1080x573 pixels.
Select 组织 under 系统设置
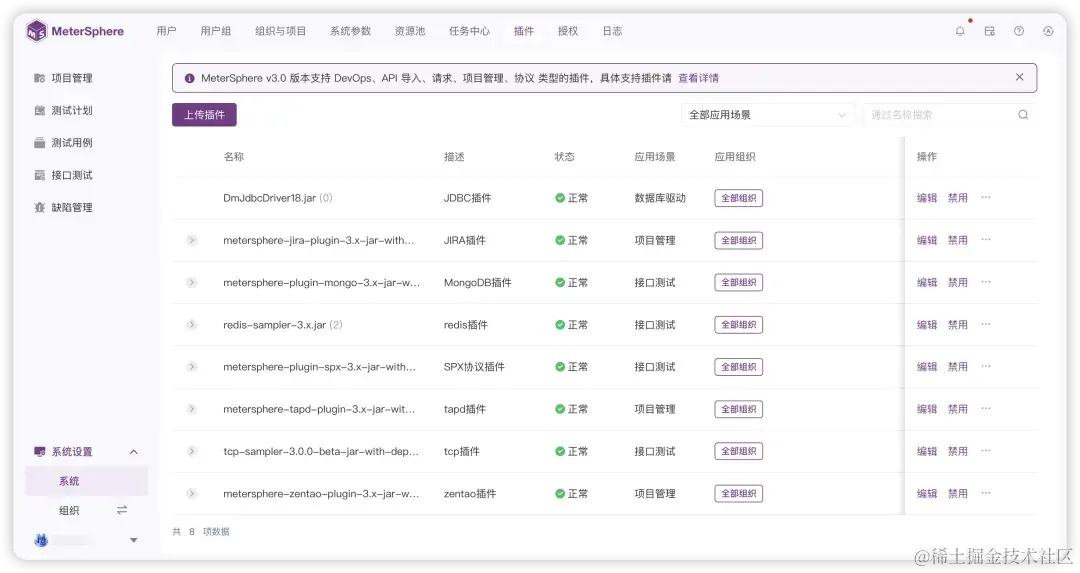coord(69,510)
